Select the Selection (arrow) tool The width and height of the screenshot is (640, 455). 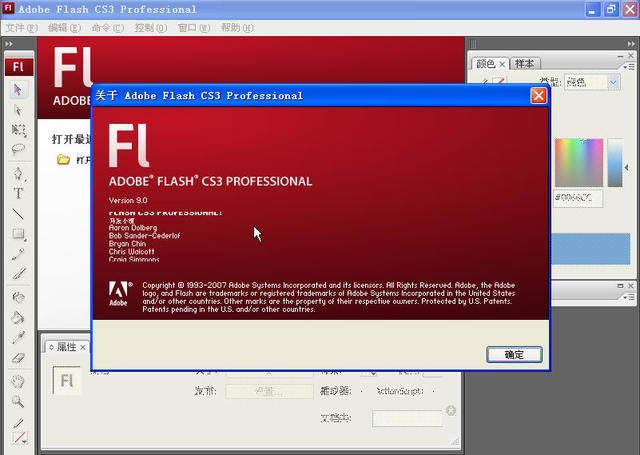coord(18,89)
